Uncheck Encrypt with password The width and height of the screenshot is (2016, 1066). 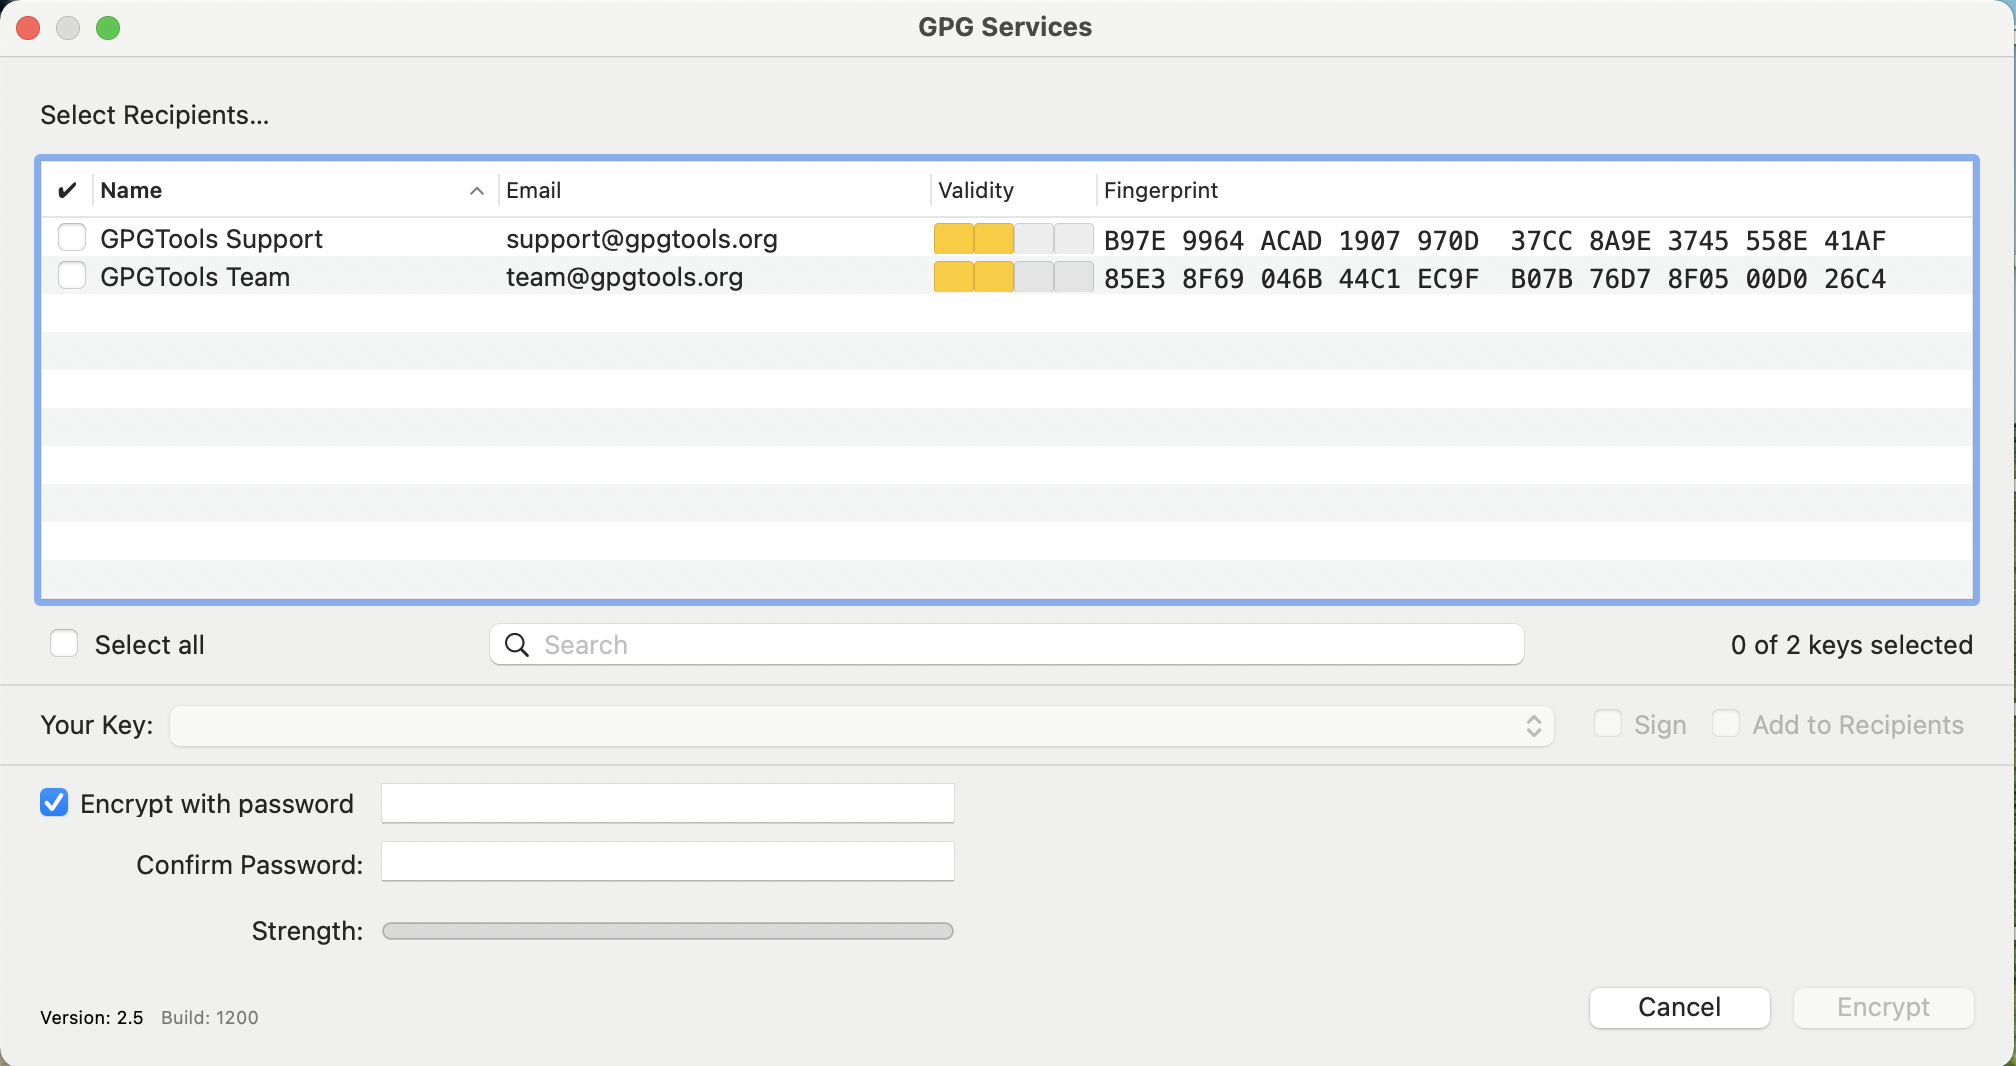(54, 803)
